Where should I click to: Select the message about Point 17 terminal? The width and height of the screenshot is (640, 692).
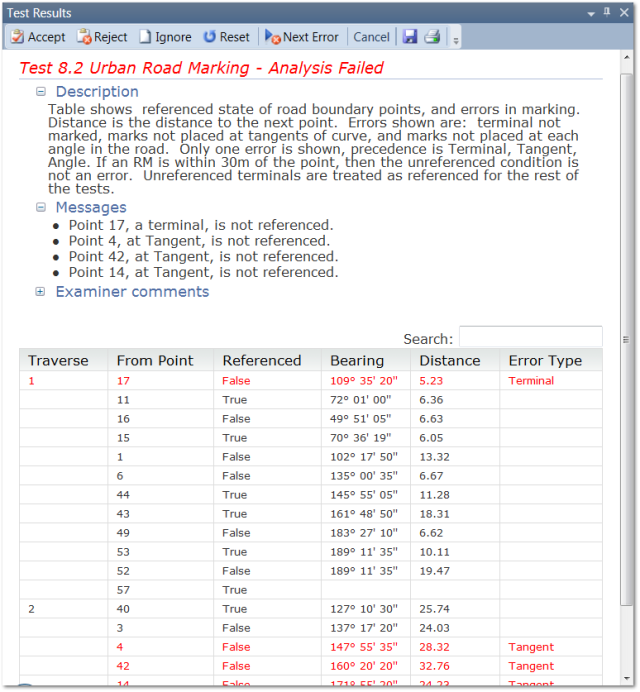pos(201,225)
